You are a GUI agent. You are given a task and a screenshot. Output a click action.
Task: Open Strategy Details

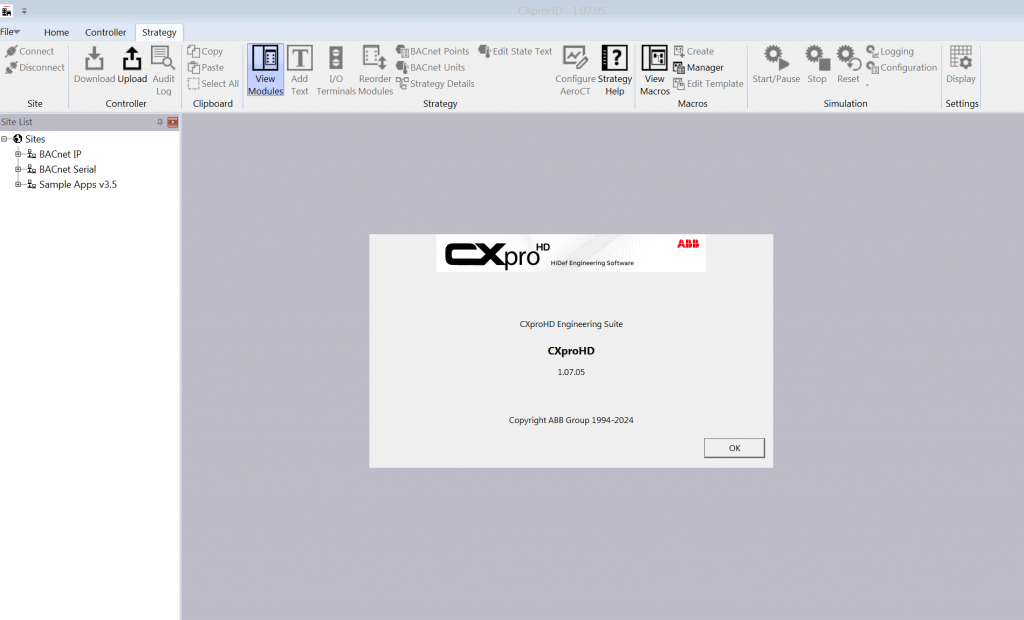(x=435, y=84)
